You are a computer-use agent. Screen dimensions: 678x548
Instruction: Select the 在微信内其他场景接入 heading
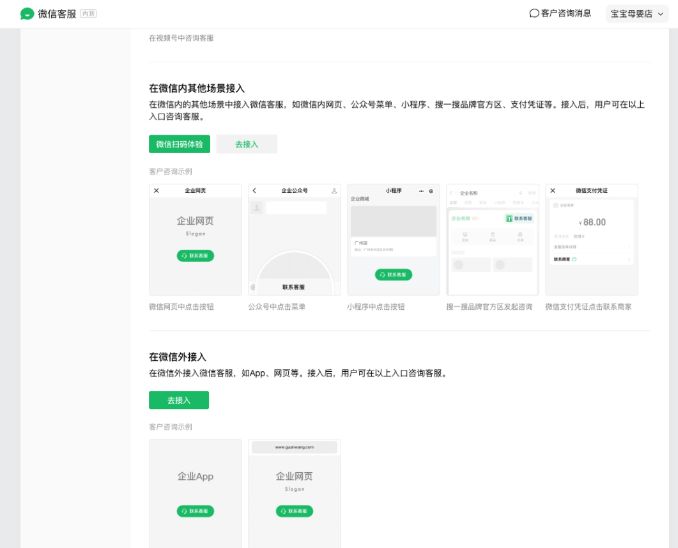(x=197, y=88)
